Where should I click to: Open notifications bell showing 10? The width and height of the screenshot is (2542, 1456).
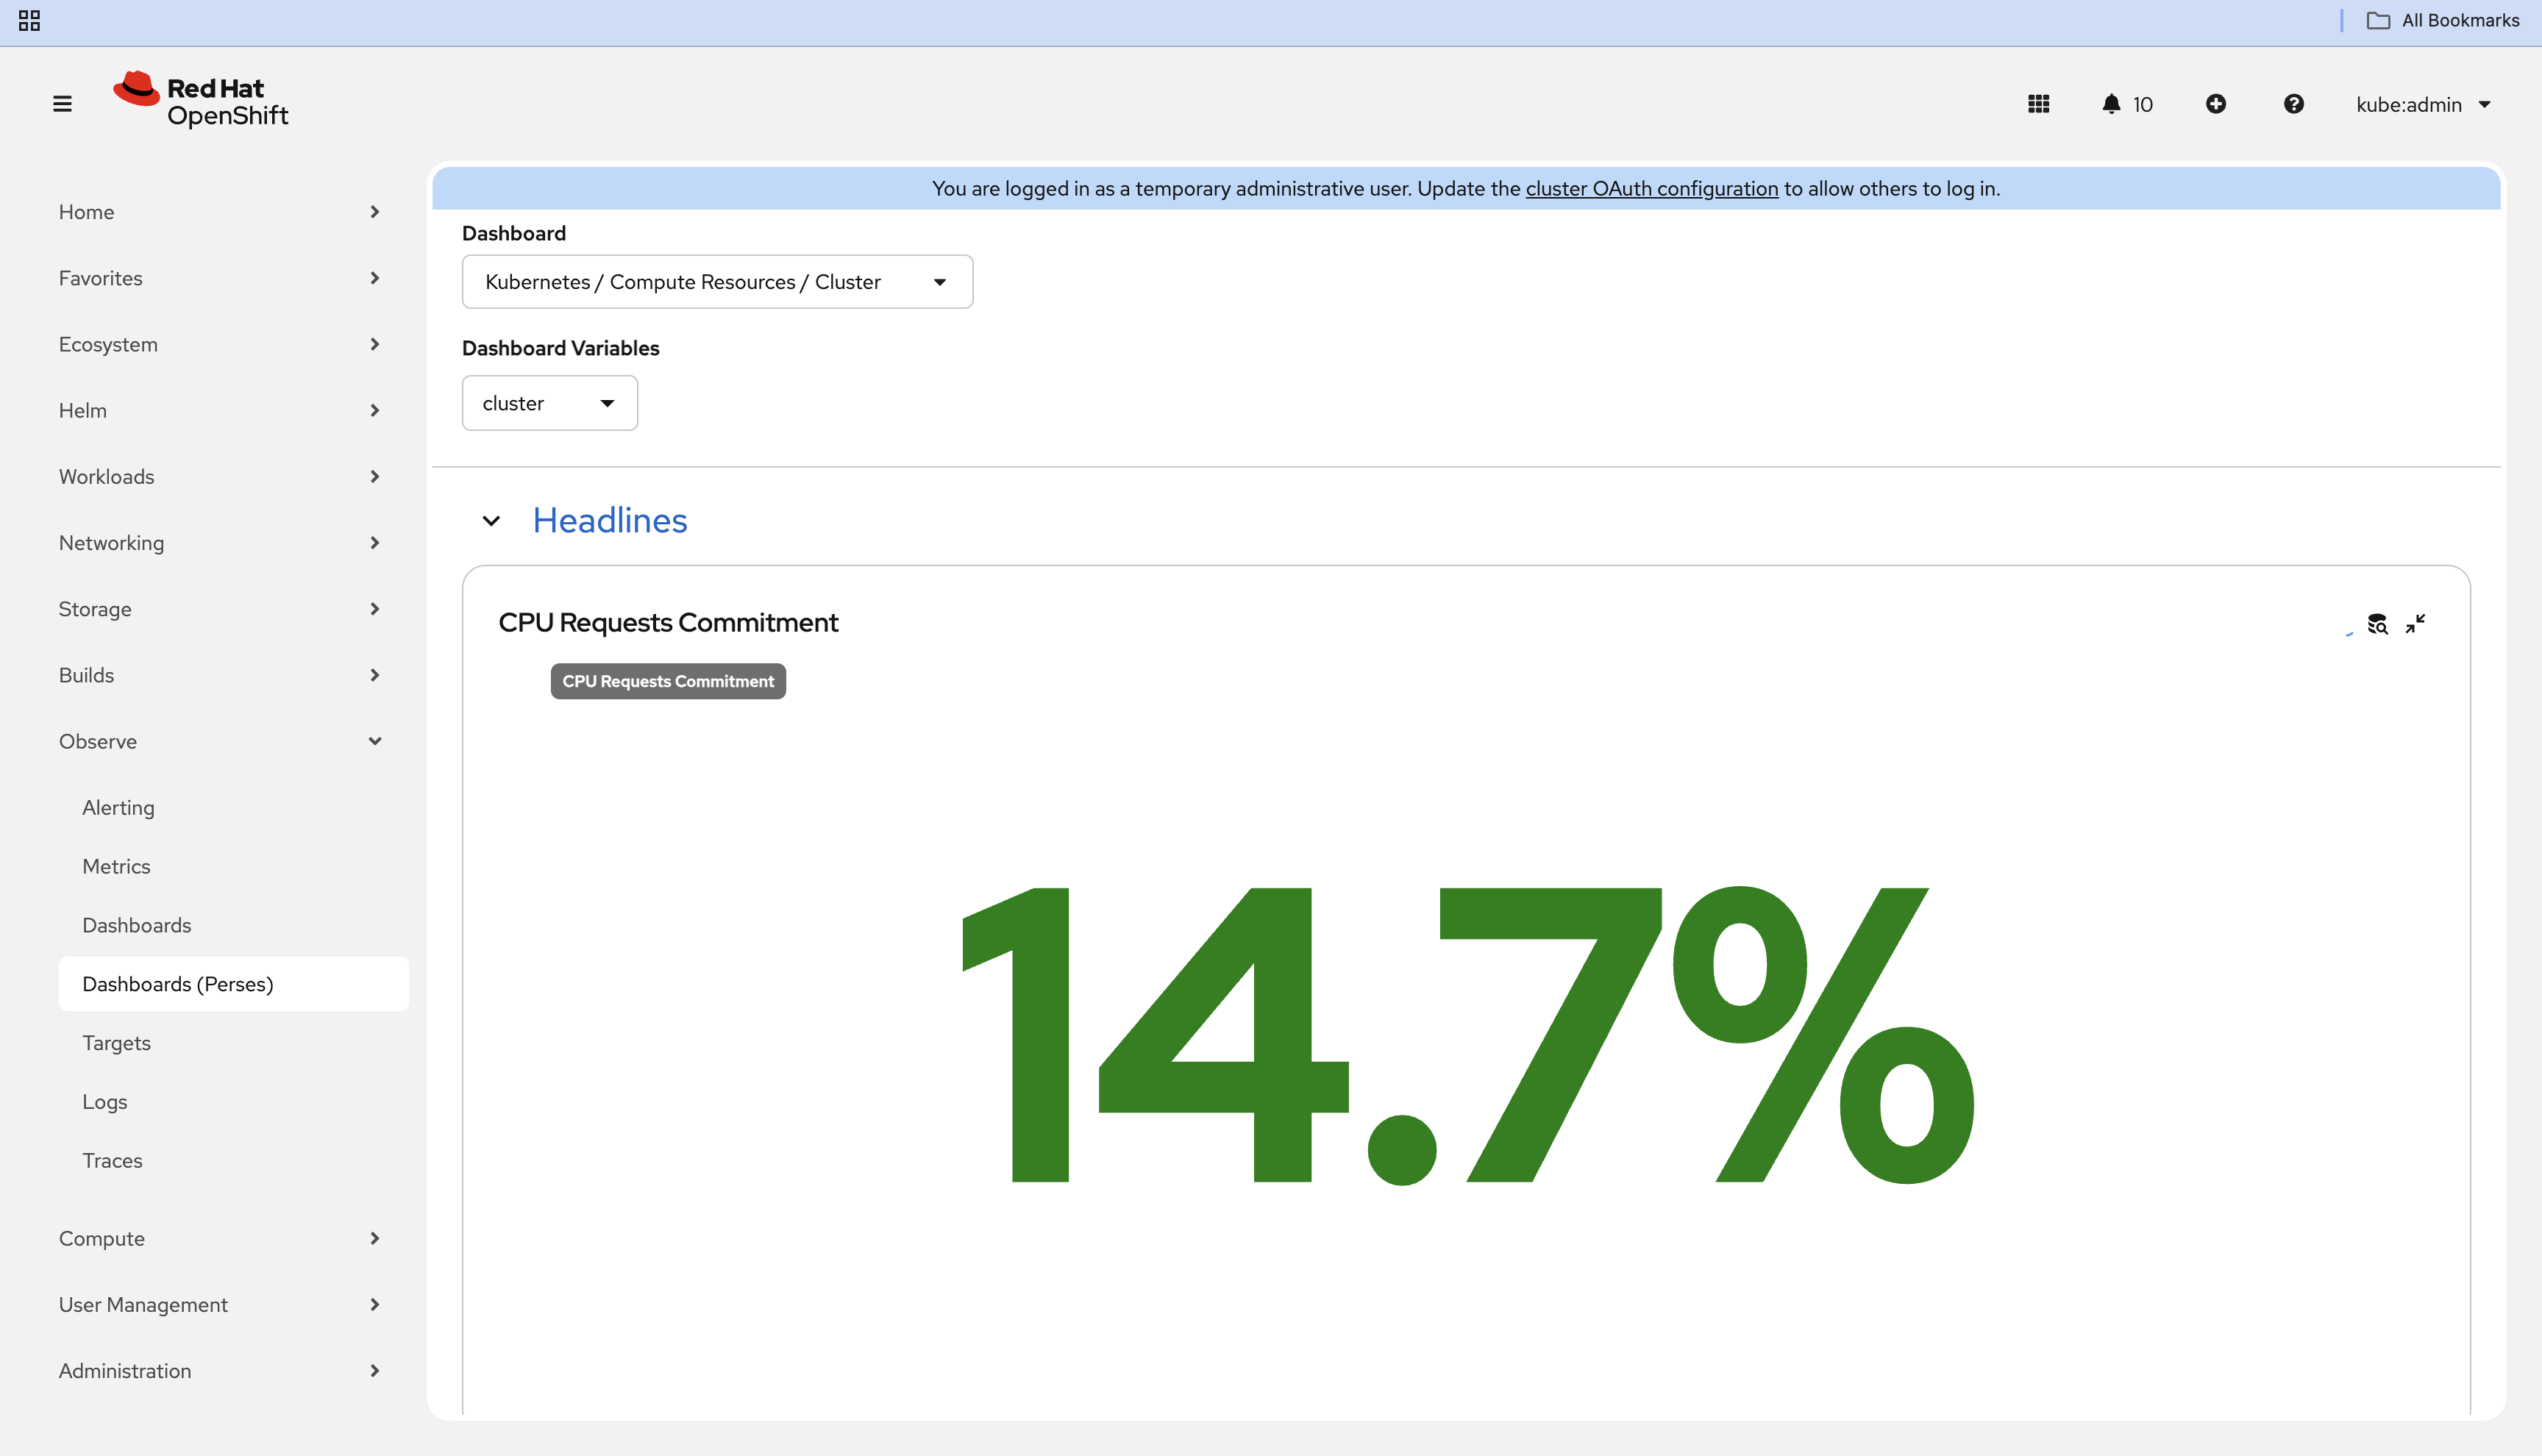pyautogui.click(x=2126, y=104)
